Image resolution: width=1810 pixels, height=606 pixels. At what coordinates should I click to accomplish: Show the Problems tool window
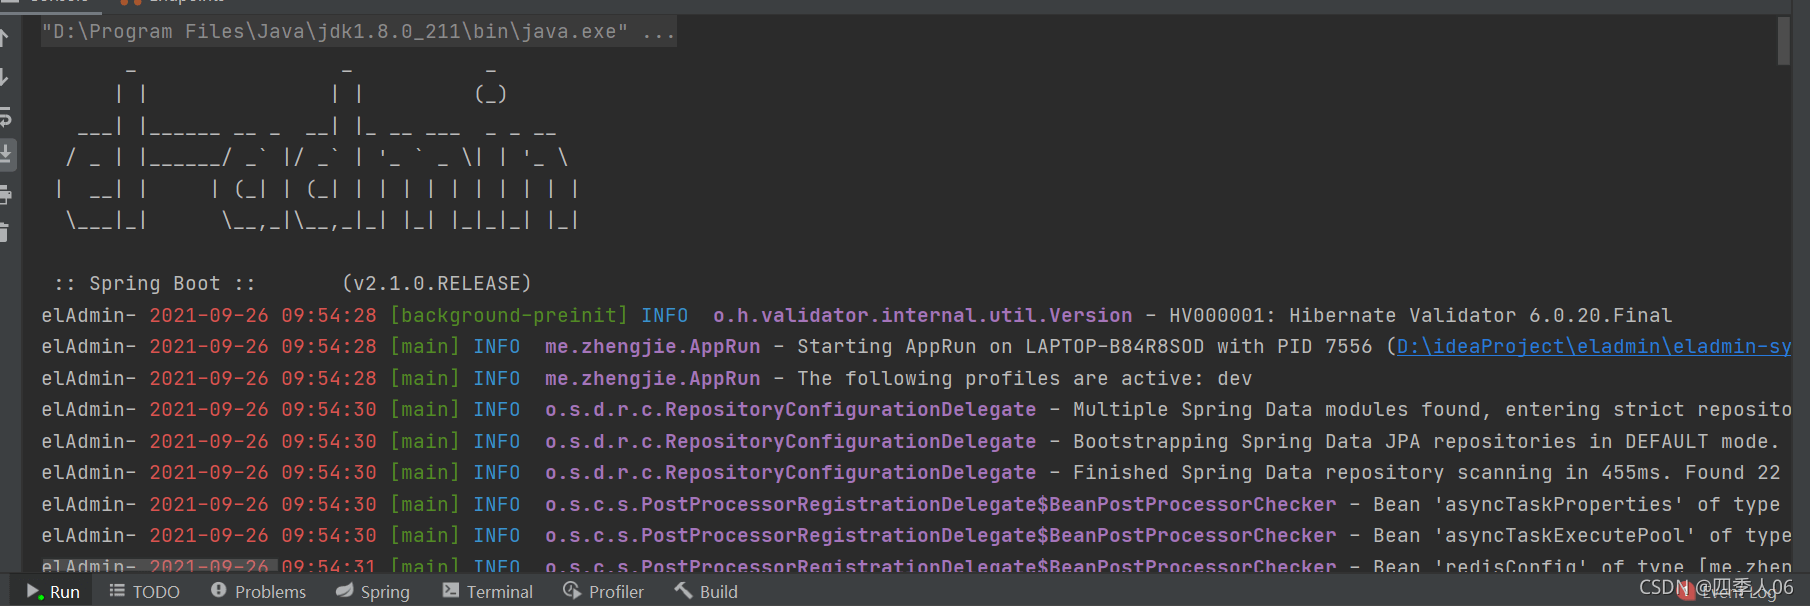pos(258,591)
